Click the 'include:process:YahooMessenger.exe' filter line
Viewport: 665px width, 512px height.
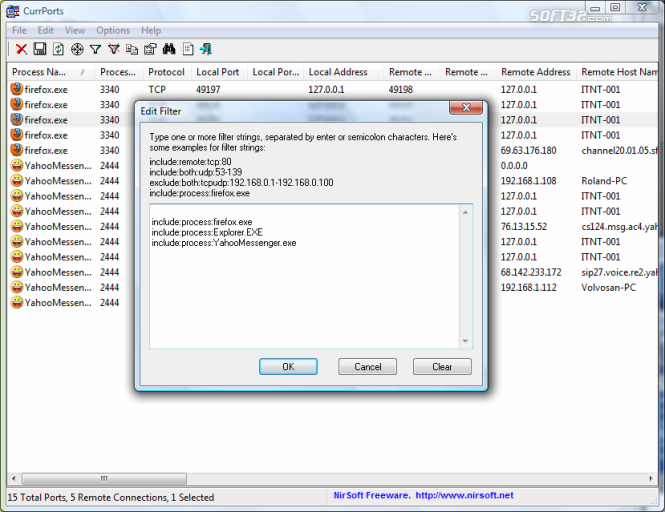[224, 243]
